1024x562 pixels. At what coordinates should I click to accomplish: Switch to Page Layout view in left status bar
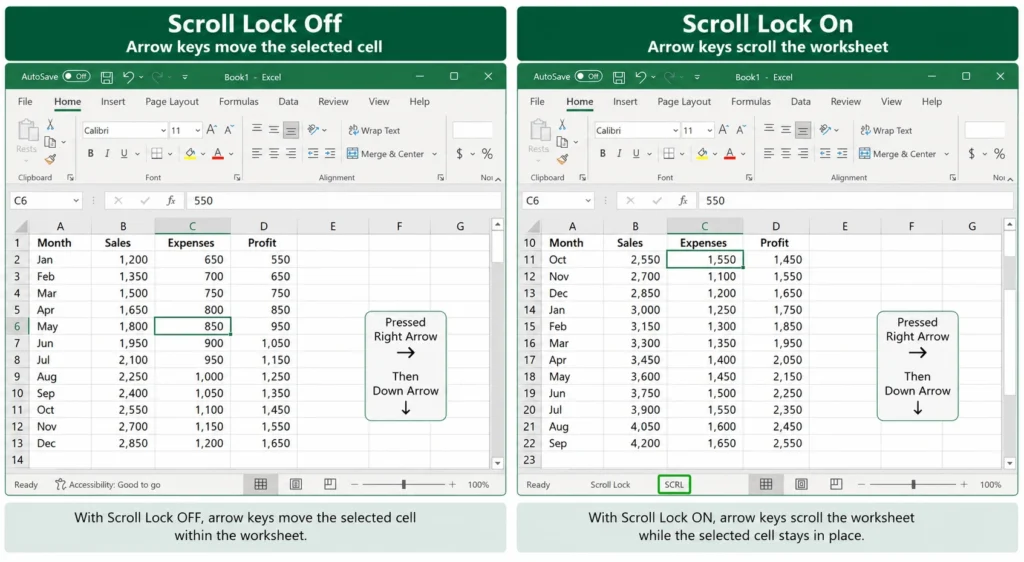pyautogui.click(x=296, y=484)
